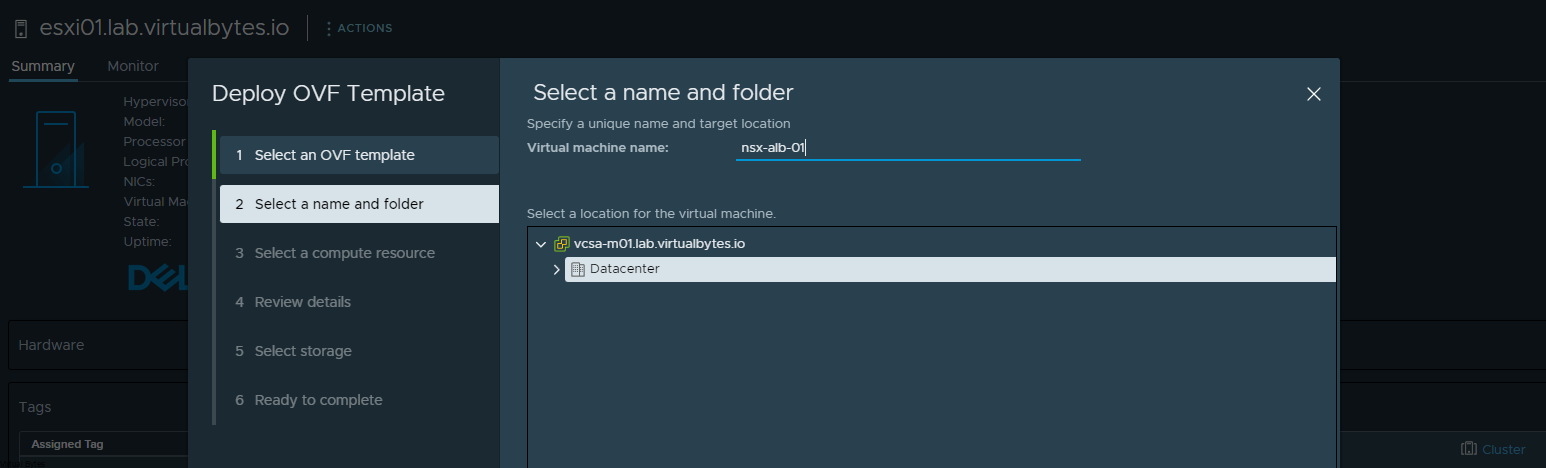Click the Dell logo
The width and height of the screenshot is (1546, 468).
[x=157, y=277]
